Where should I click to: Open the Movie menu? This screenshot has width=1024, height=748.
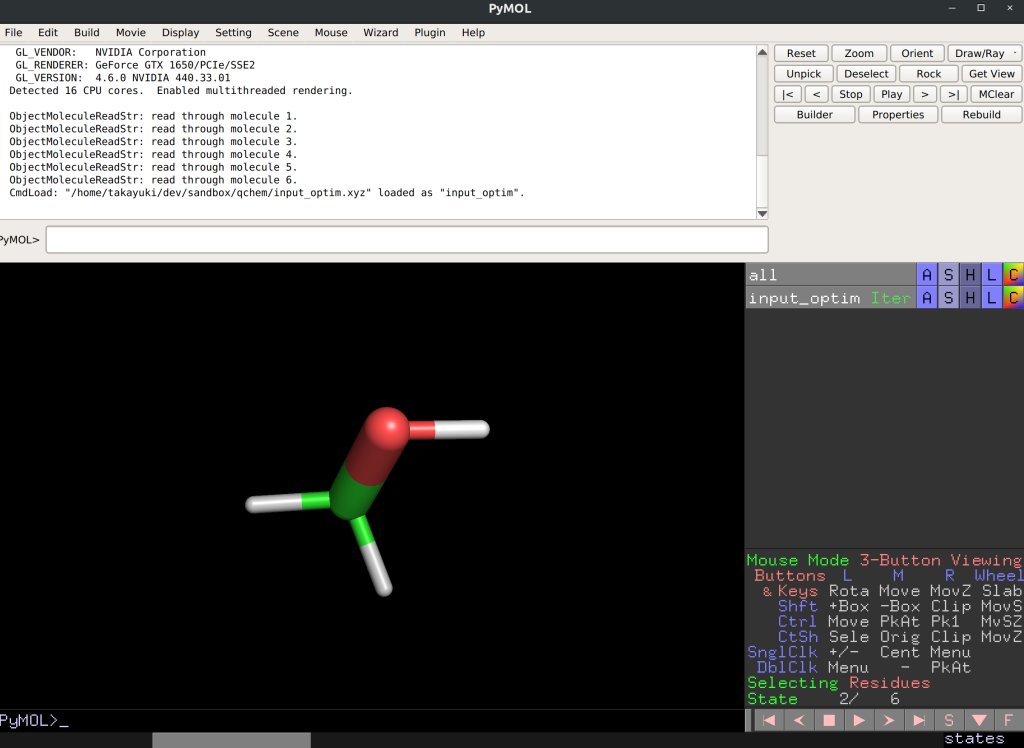click(131, 33)
